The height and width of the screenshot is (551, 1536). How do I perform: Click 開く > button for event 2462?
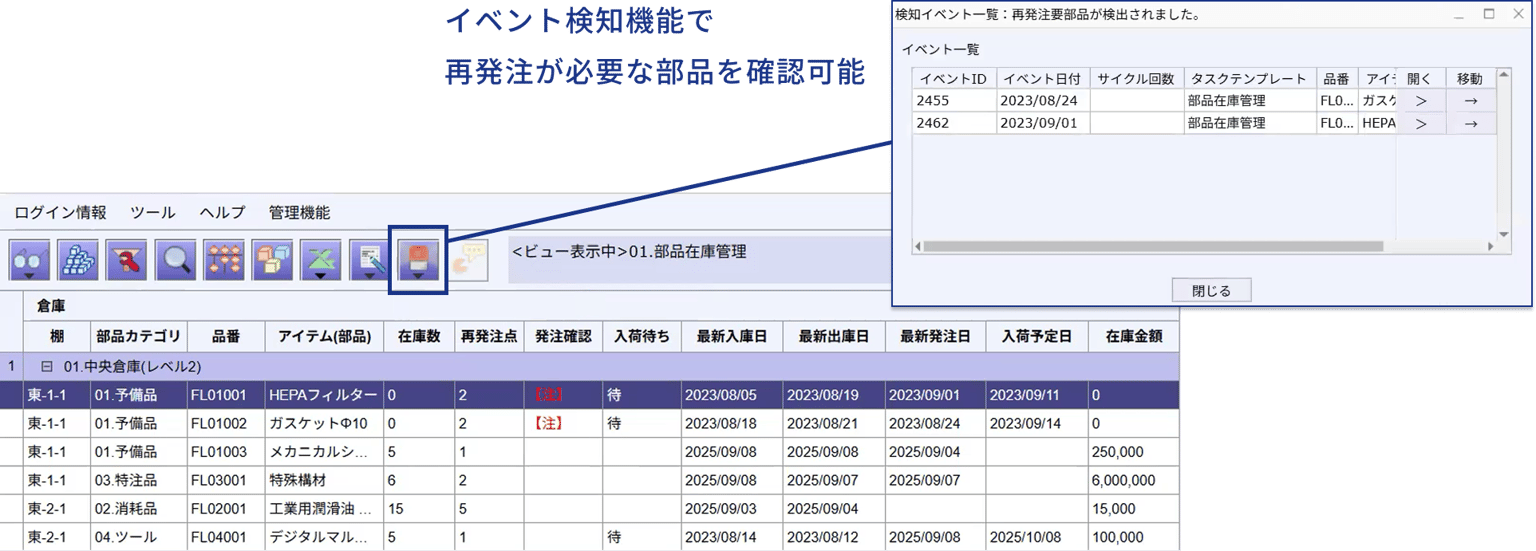(1421, 123)
